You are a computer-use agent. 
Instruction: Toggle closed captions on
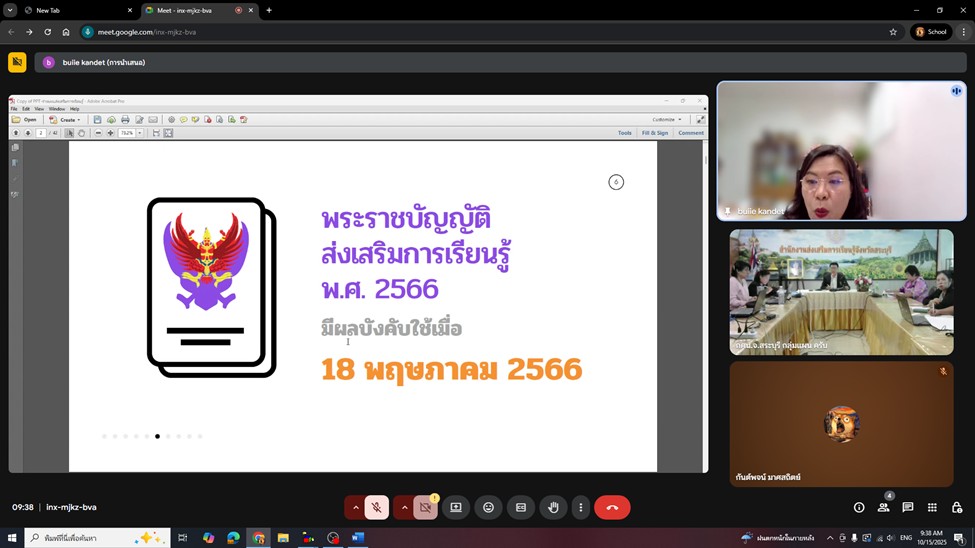click(x=520, y=507)
